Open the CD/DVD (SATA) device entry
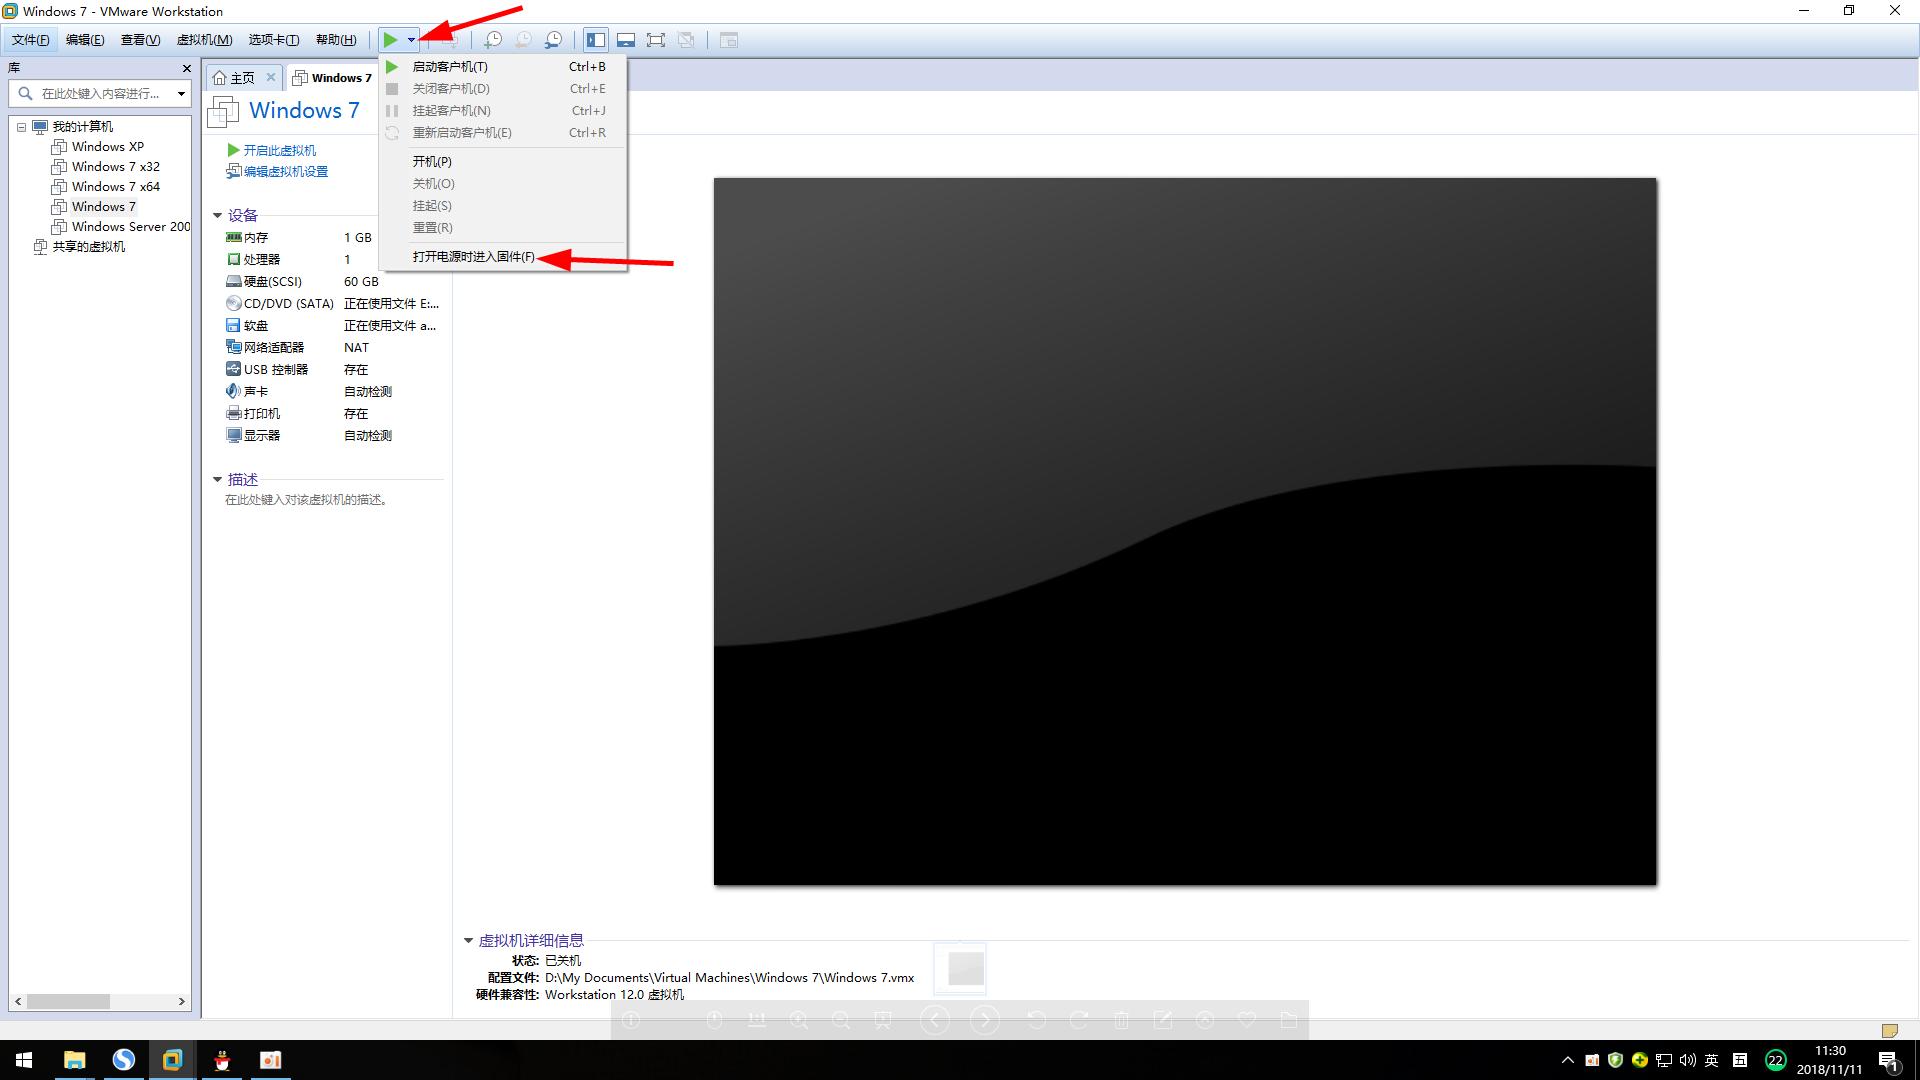This screenshot has height=1080, width=1920. click(x=288, y=304)
